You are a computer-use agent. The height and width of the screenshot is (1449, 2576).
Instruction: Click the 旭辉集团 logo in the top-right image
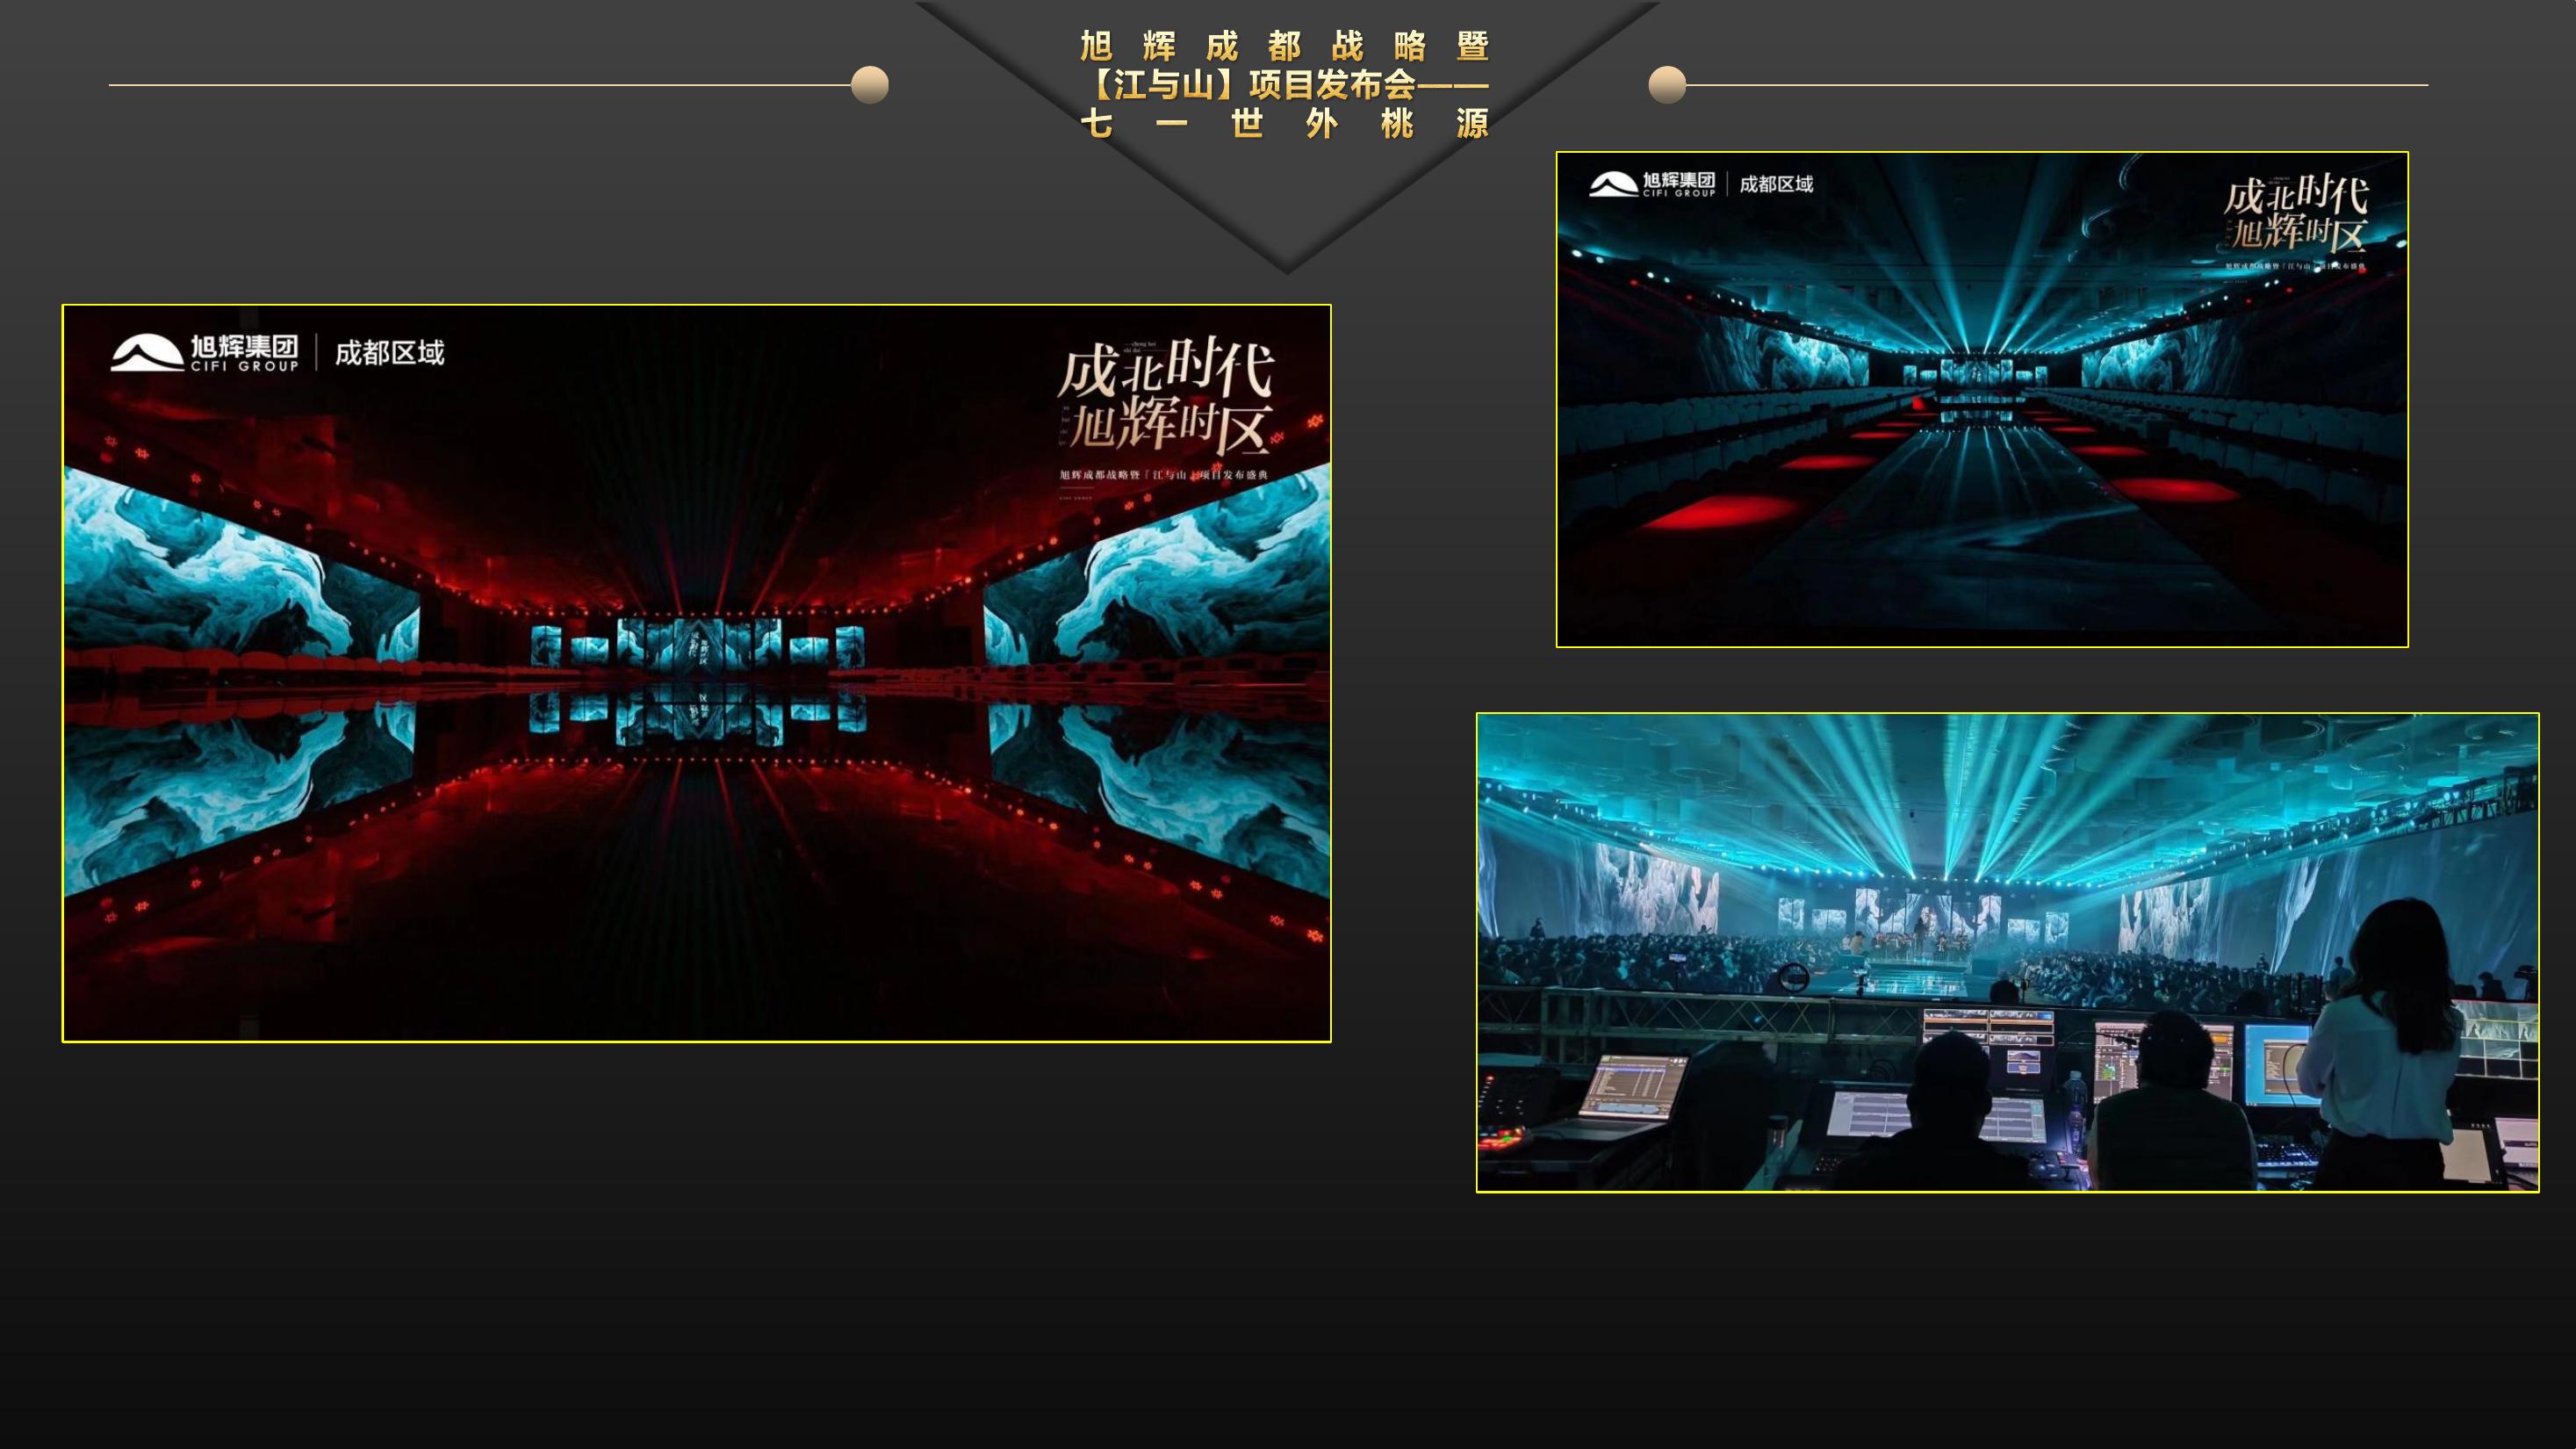pos(1652,184)
